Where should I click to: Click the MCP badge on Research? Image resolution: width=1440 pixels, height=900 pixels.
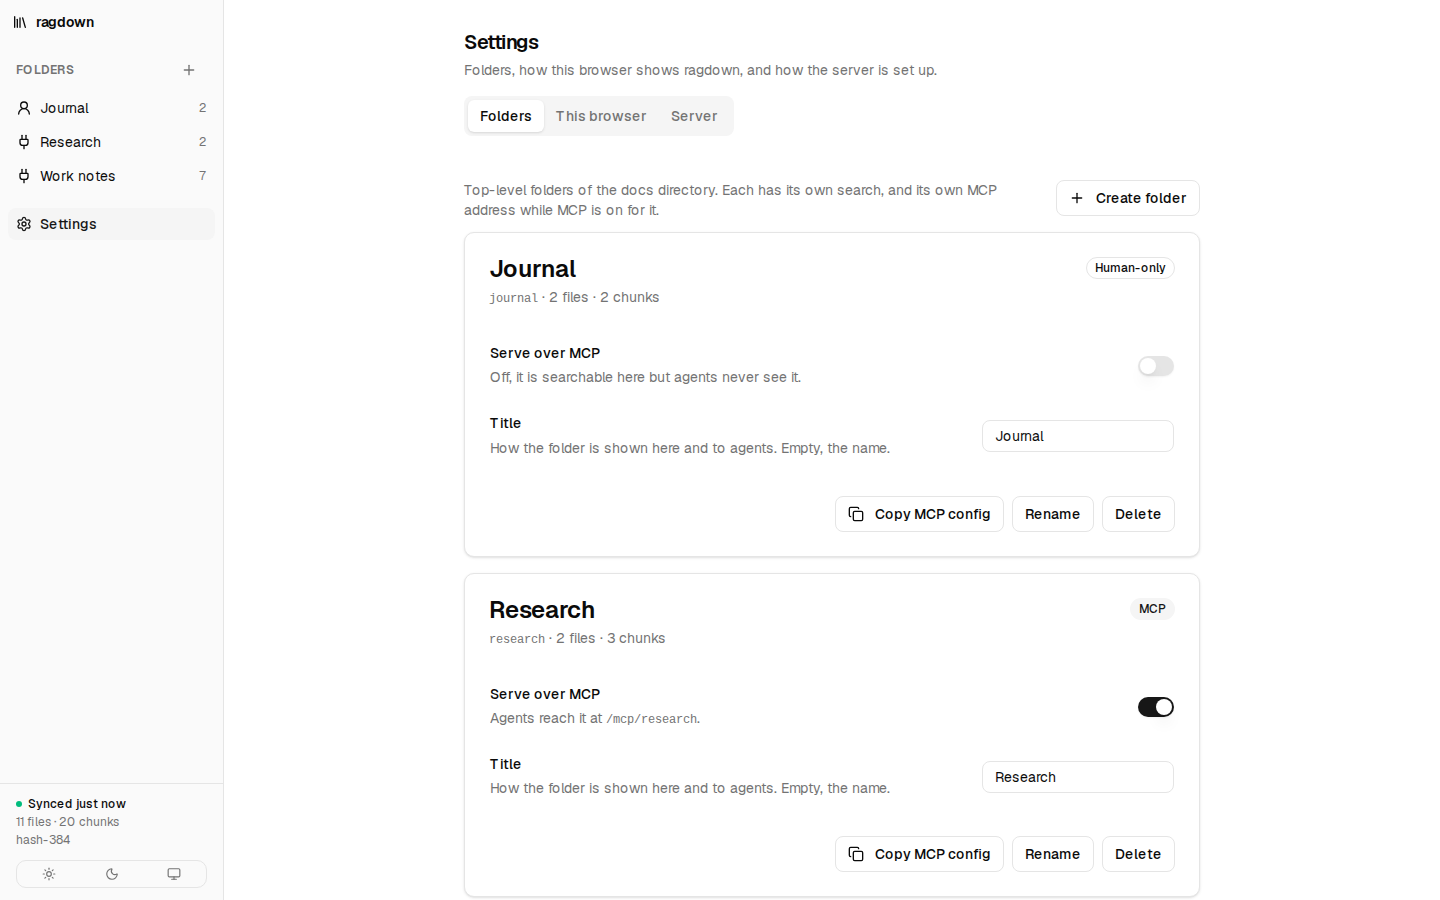click(1152, 609)
